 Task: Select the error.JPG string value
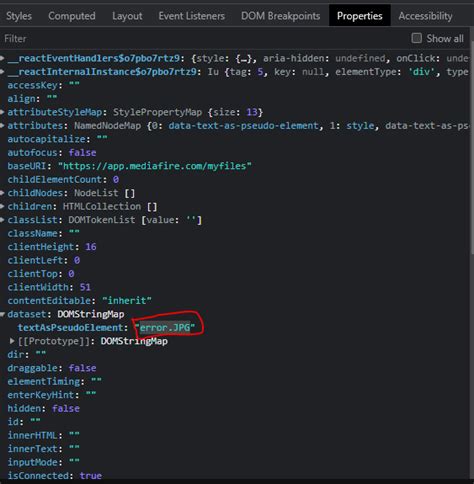(x=165, y=328)
